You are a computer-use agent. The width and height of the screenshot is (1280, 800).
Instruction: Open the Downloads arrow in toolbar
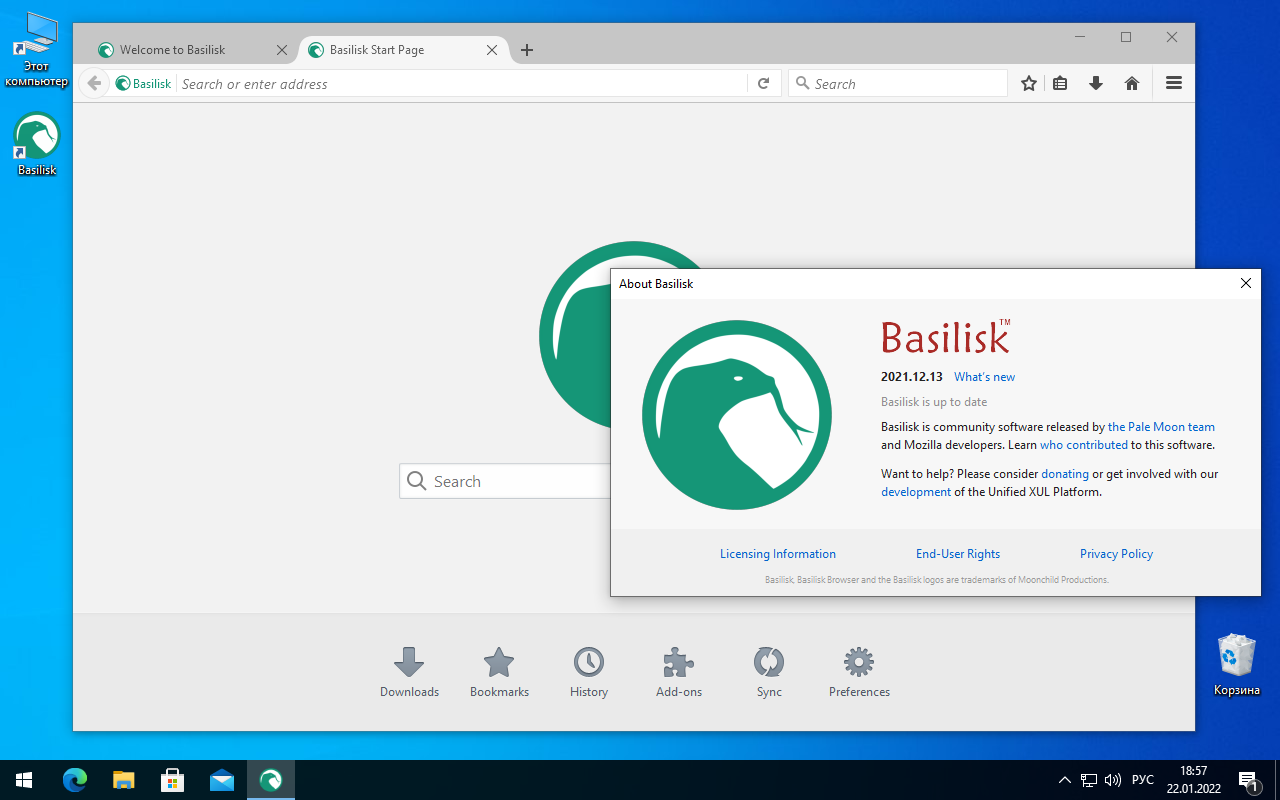pos(1096,84)
